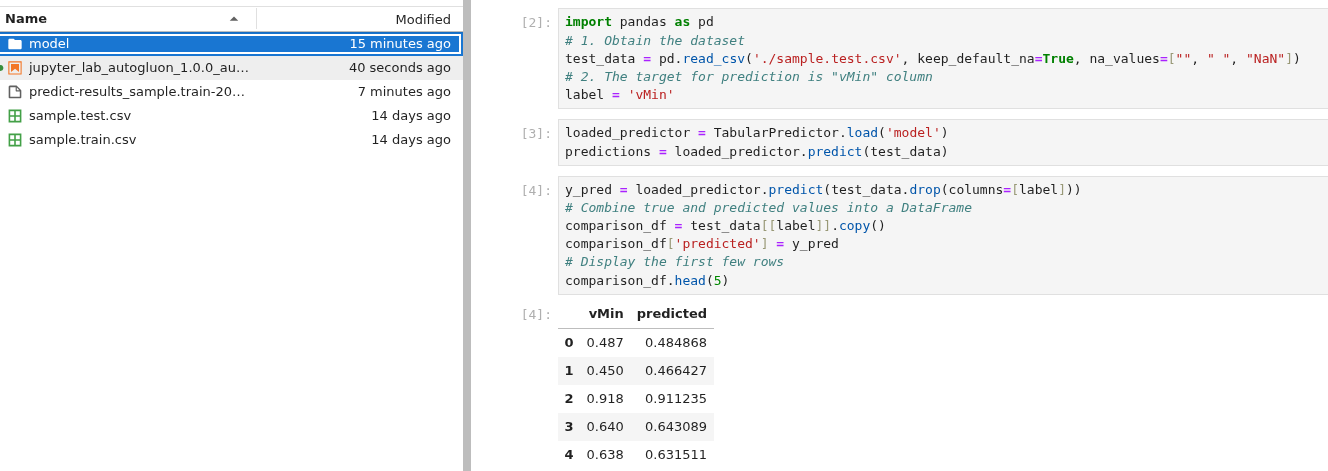
Task: Click the [2]: input prompt label
Action: click(535, 23)
